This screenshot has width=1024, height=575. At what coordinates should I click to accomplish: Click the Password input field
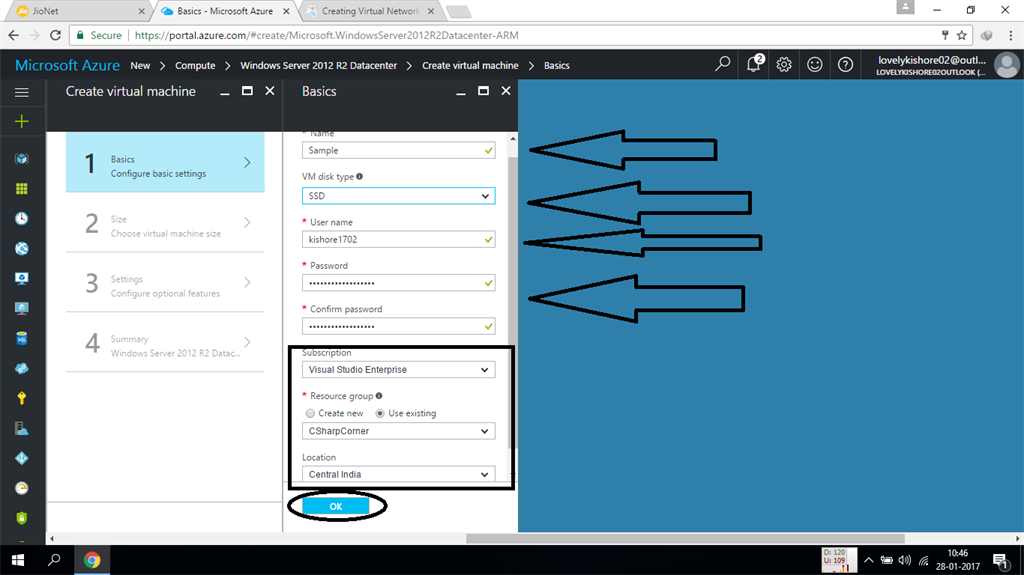click(398, 283)
